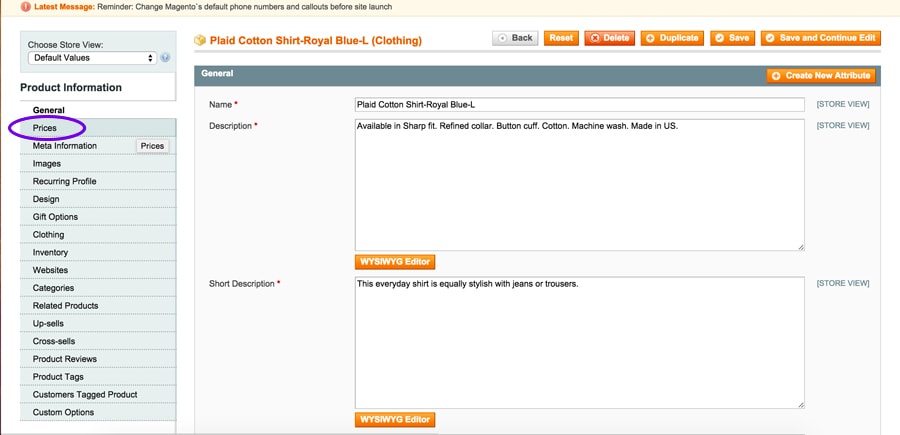Open WYSIWYG Editor for Description
Screen dimensions: 900x435
click(x=395, y=262)
